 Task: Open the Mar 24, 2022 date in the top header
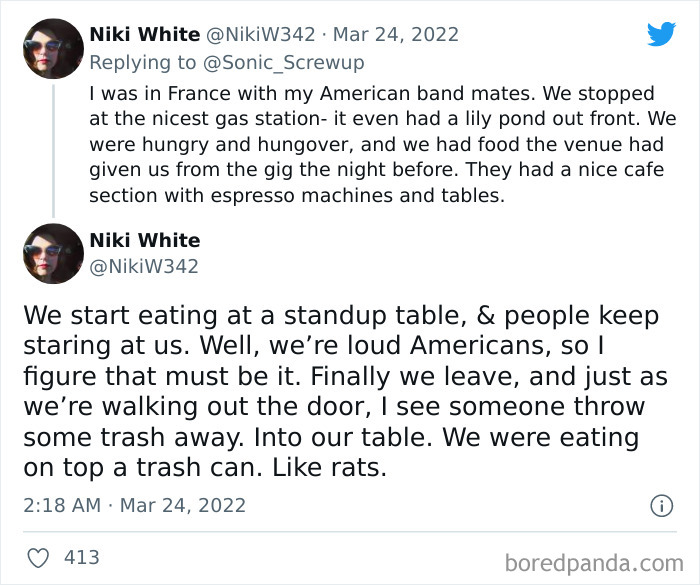tap(396, 35)
